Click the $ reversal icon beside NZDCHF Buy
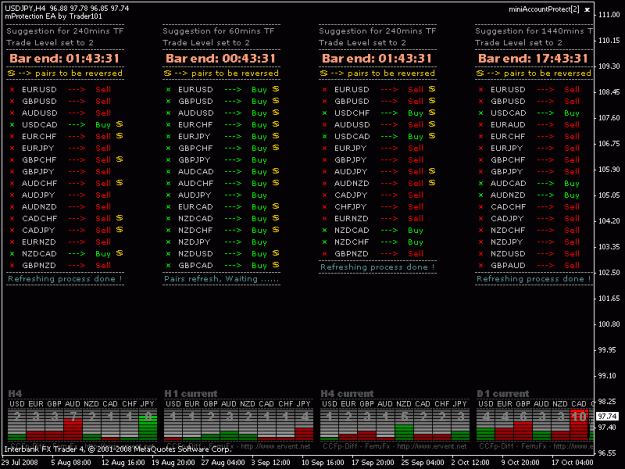This screenshot has width=625, height=469. (x=275, y=230)
